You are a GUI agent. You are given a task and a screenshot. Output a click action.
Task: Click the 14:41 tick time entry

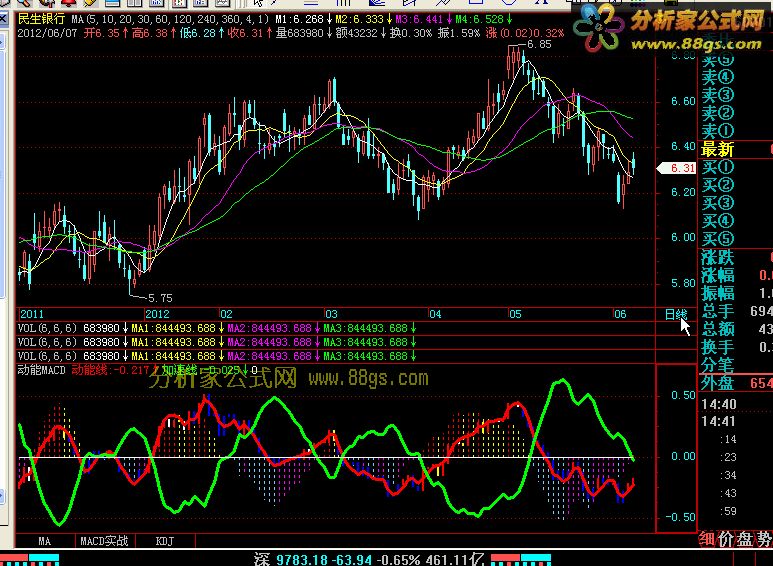point(719,422)
